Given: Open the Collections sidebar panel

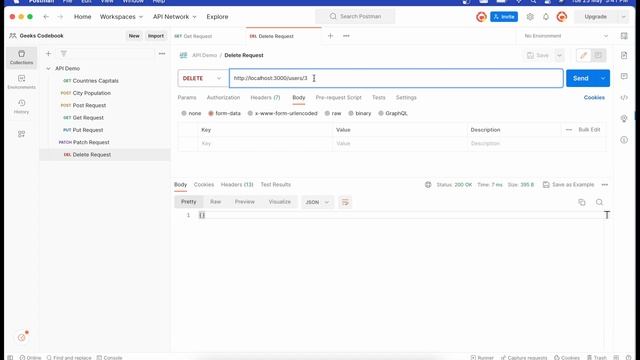Looking at the screenshot, I should point(21,57).
